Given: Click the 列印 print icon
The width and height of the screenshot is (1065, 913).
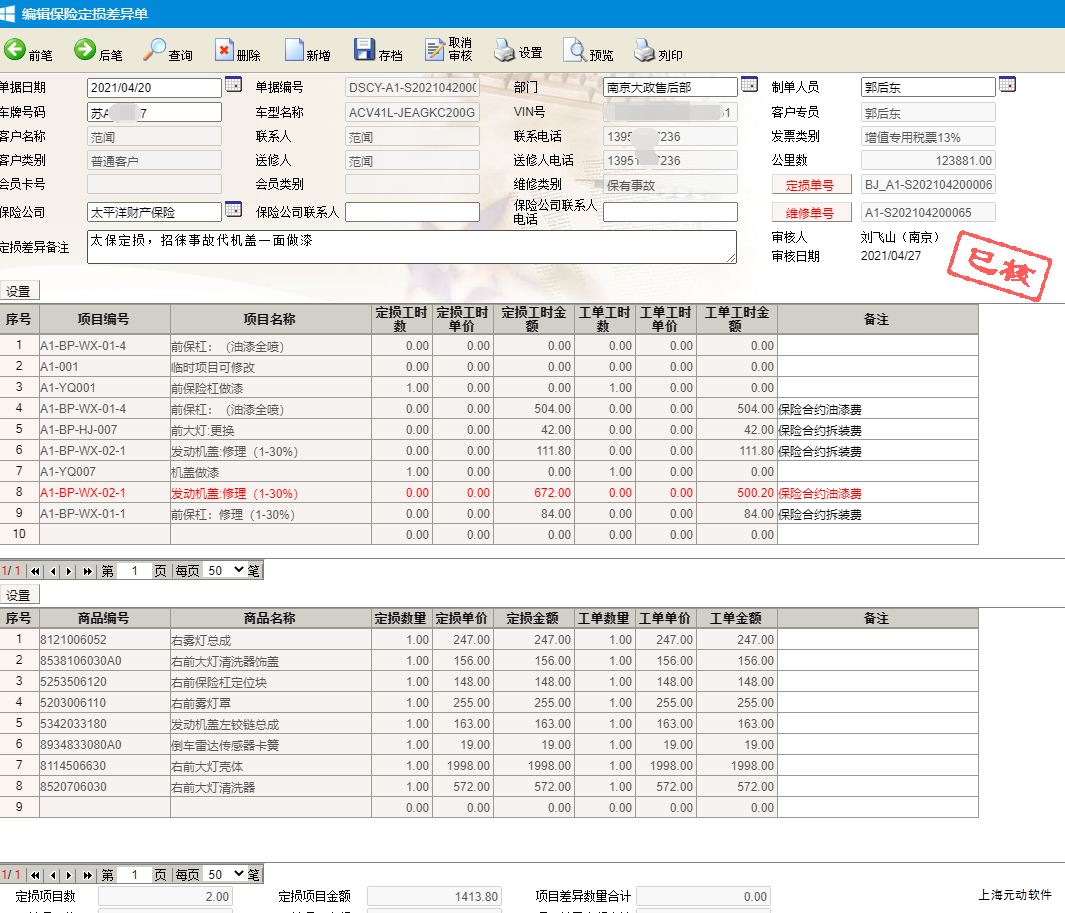Looking at the screenshot, I should click(x=645, y=51).
